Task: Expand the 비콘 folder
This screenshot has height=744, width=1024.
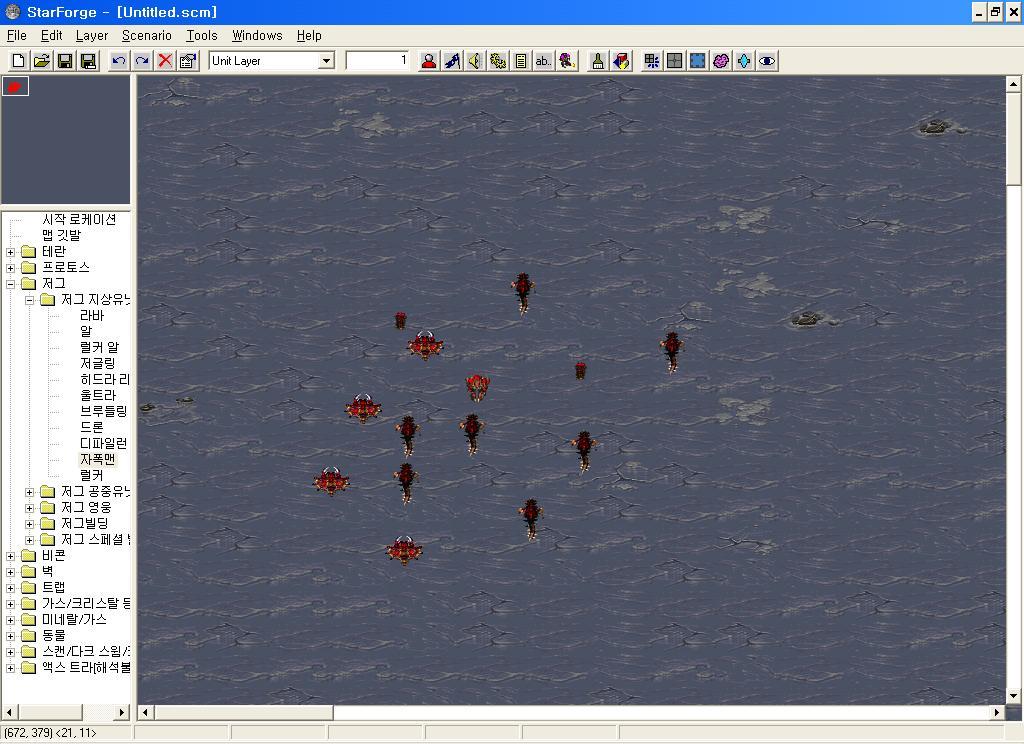Action: pyautogui.click(x=10, y=557)
